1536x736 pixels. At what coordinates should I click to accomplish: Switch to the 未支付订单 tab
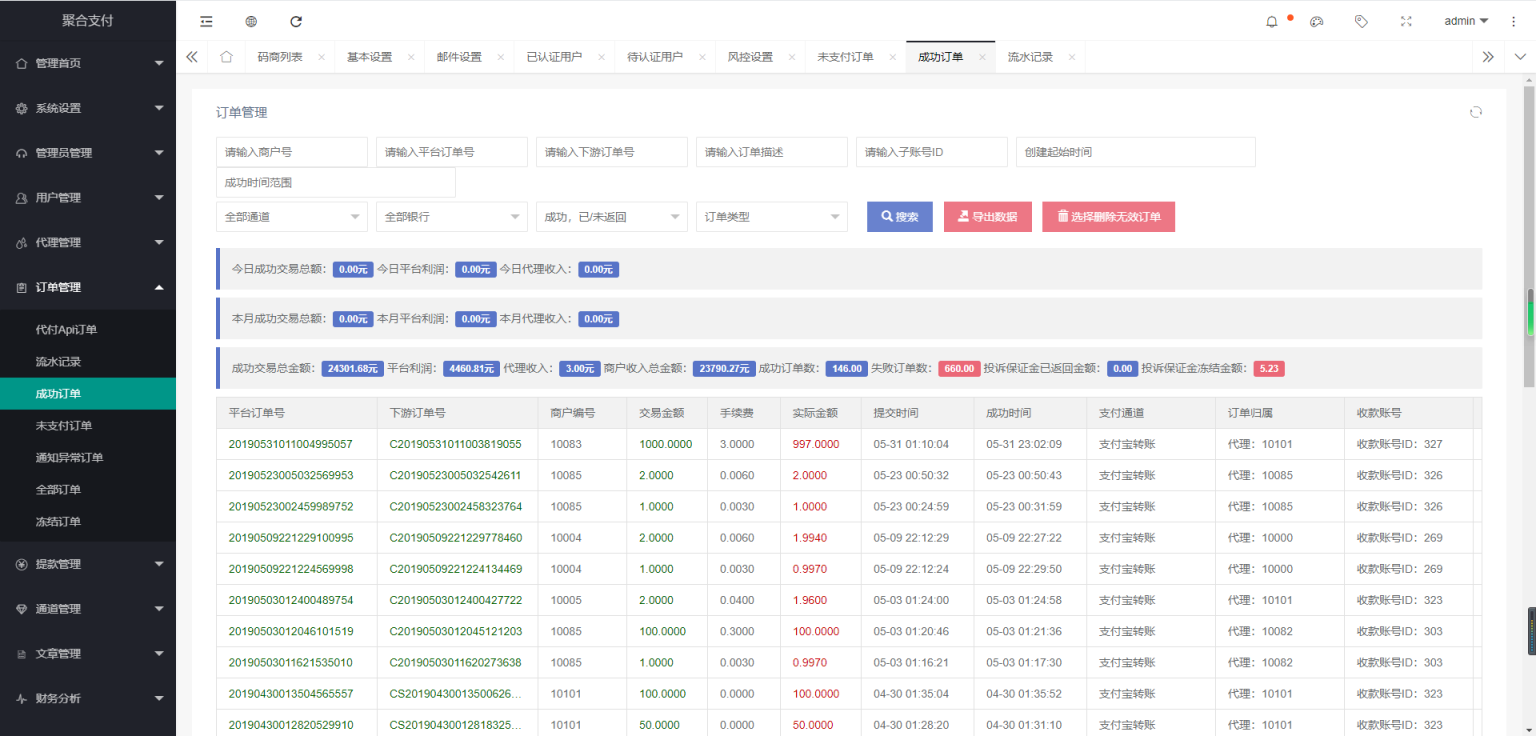pos(845,57)
